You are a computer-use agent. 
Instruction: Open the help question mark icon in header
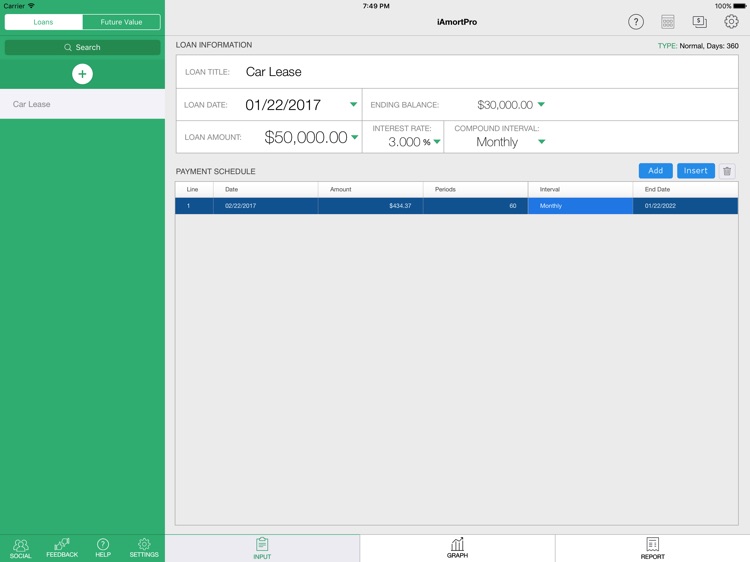tap(636, 22)
